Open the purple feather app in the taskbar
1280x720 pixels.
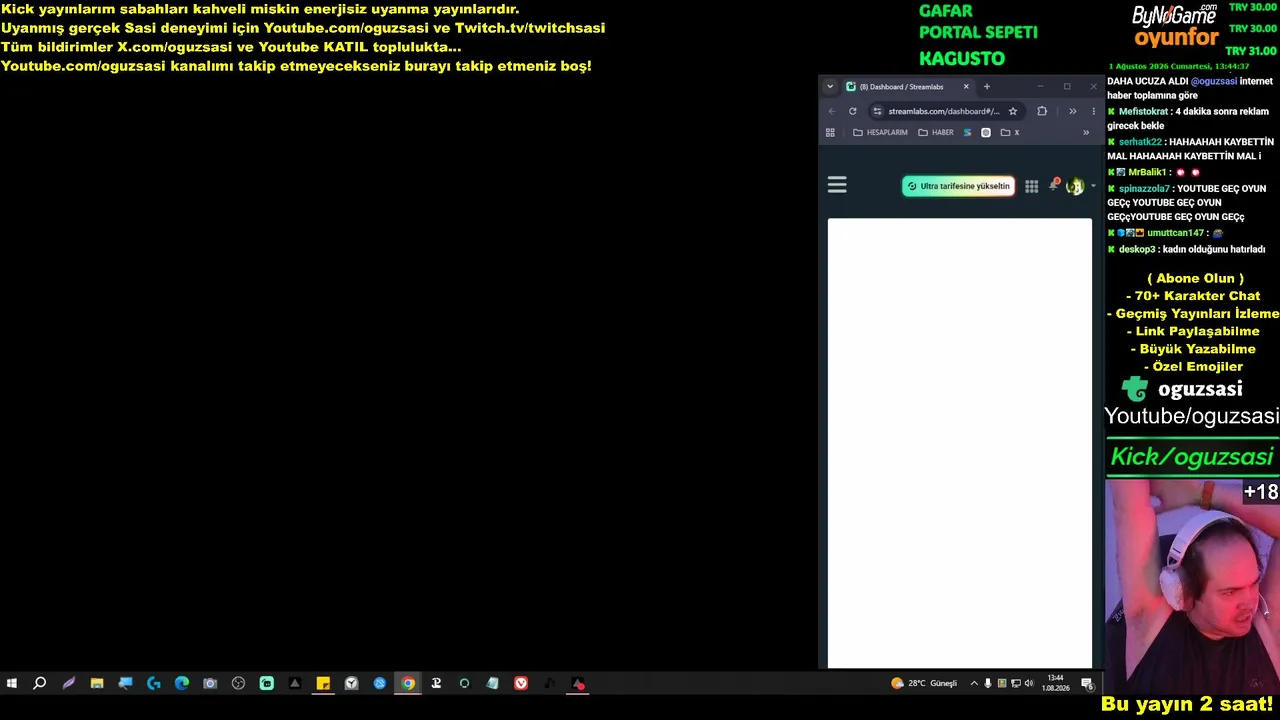(x=68, y=684)
